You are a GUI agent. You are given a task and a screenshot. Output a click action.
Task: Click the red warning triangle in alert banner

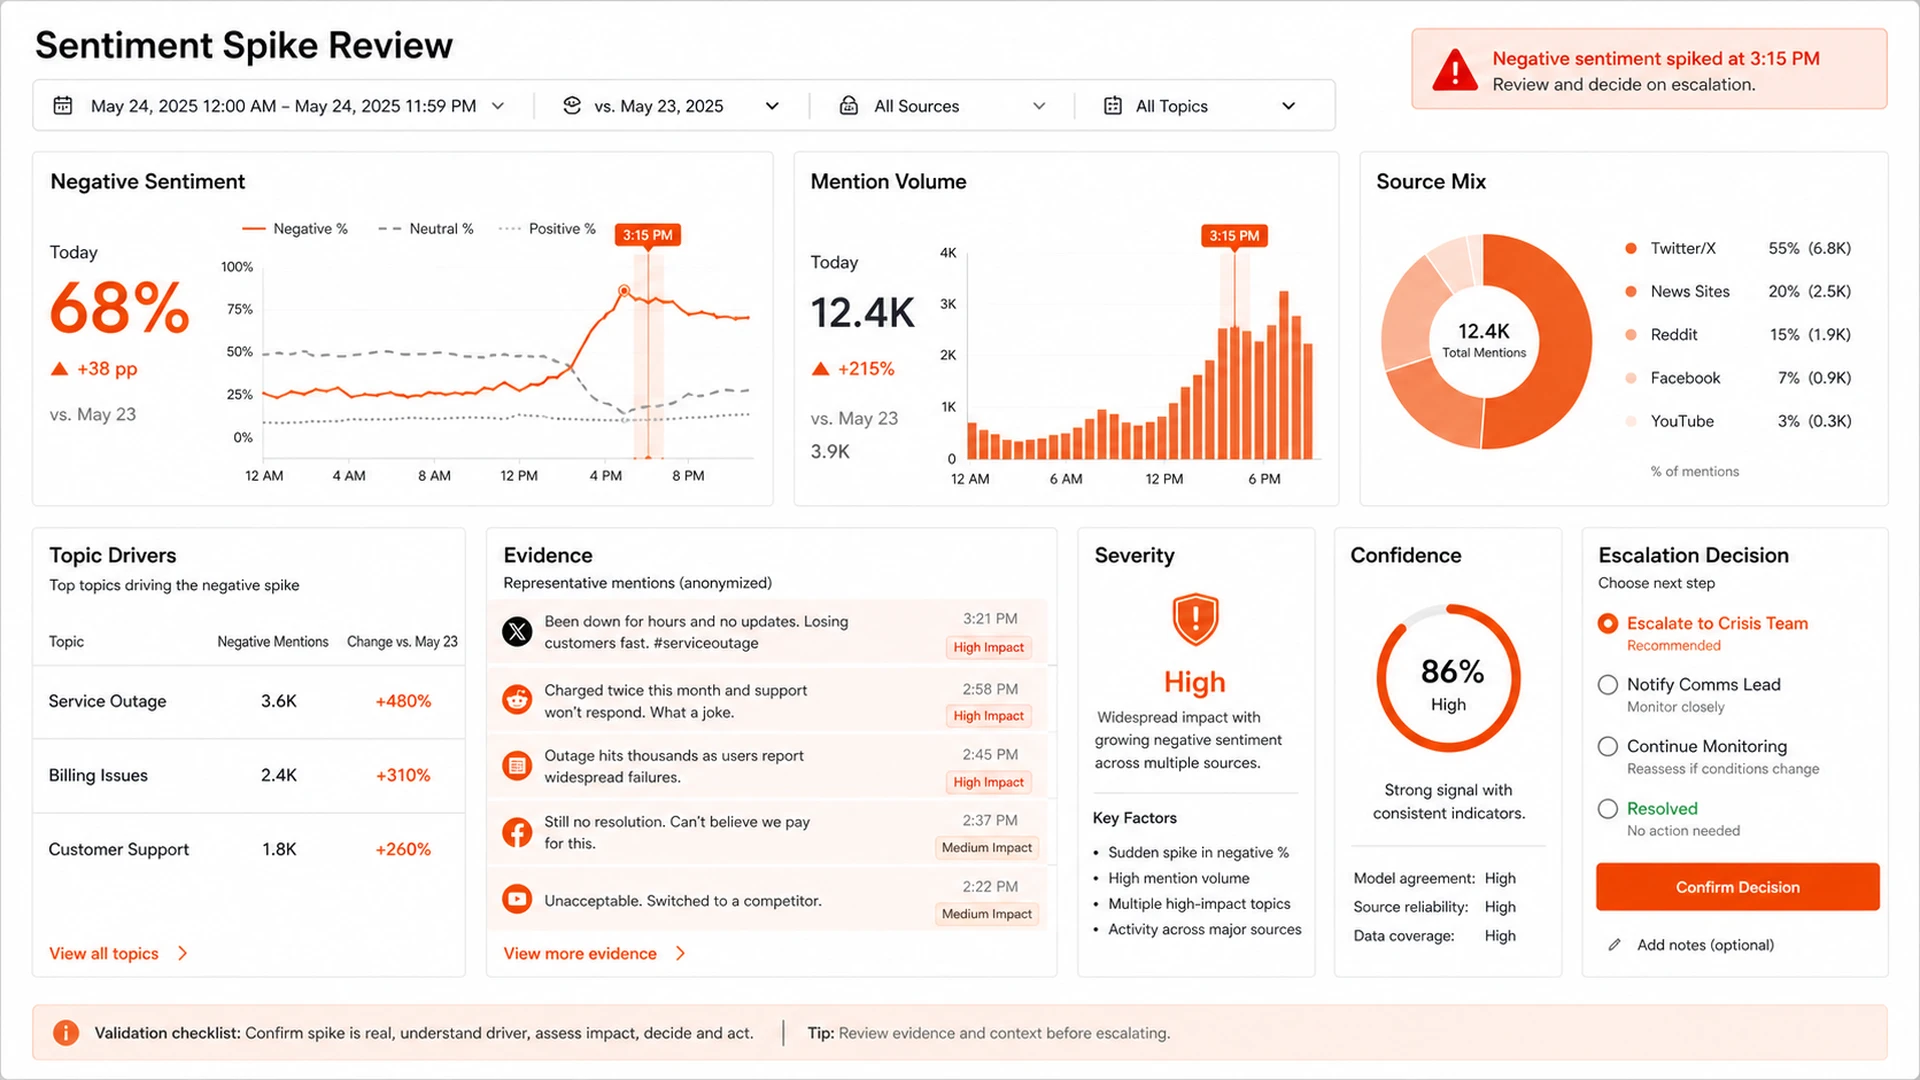point(1455,71)
